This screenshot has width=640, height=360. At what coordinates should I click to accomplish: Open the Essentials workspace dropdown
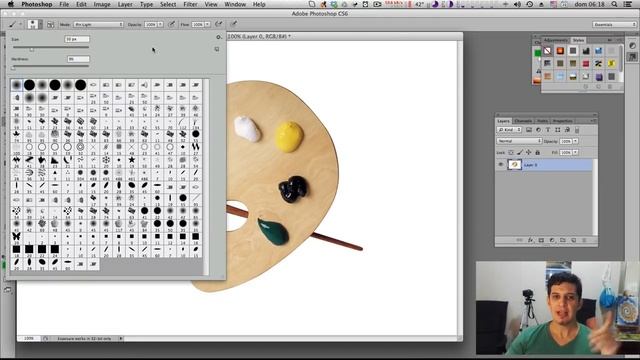tap(614, 24)
